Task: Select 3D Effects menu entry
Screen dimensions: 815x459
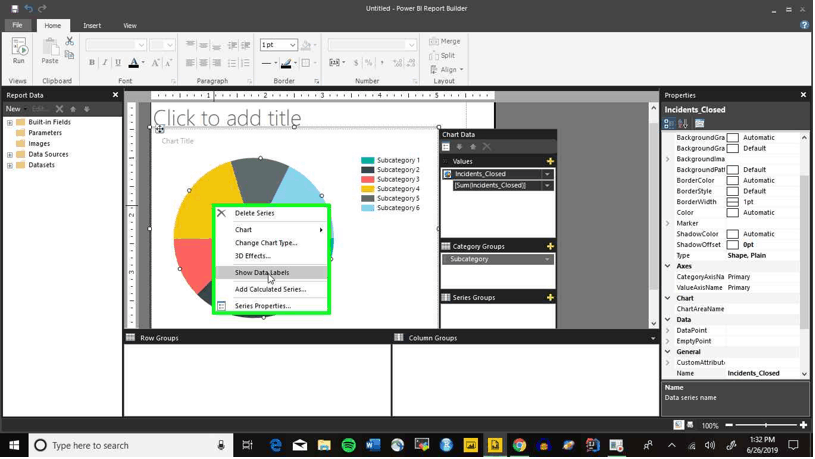Action: point(271,256)
